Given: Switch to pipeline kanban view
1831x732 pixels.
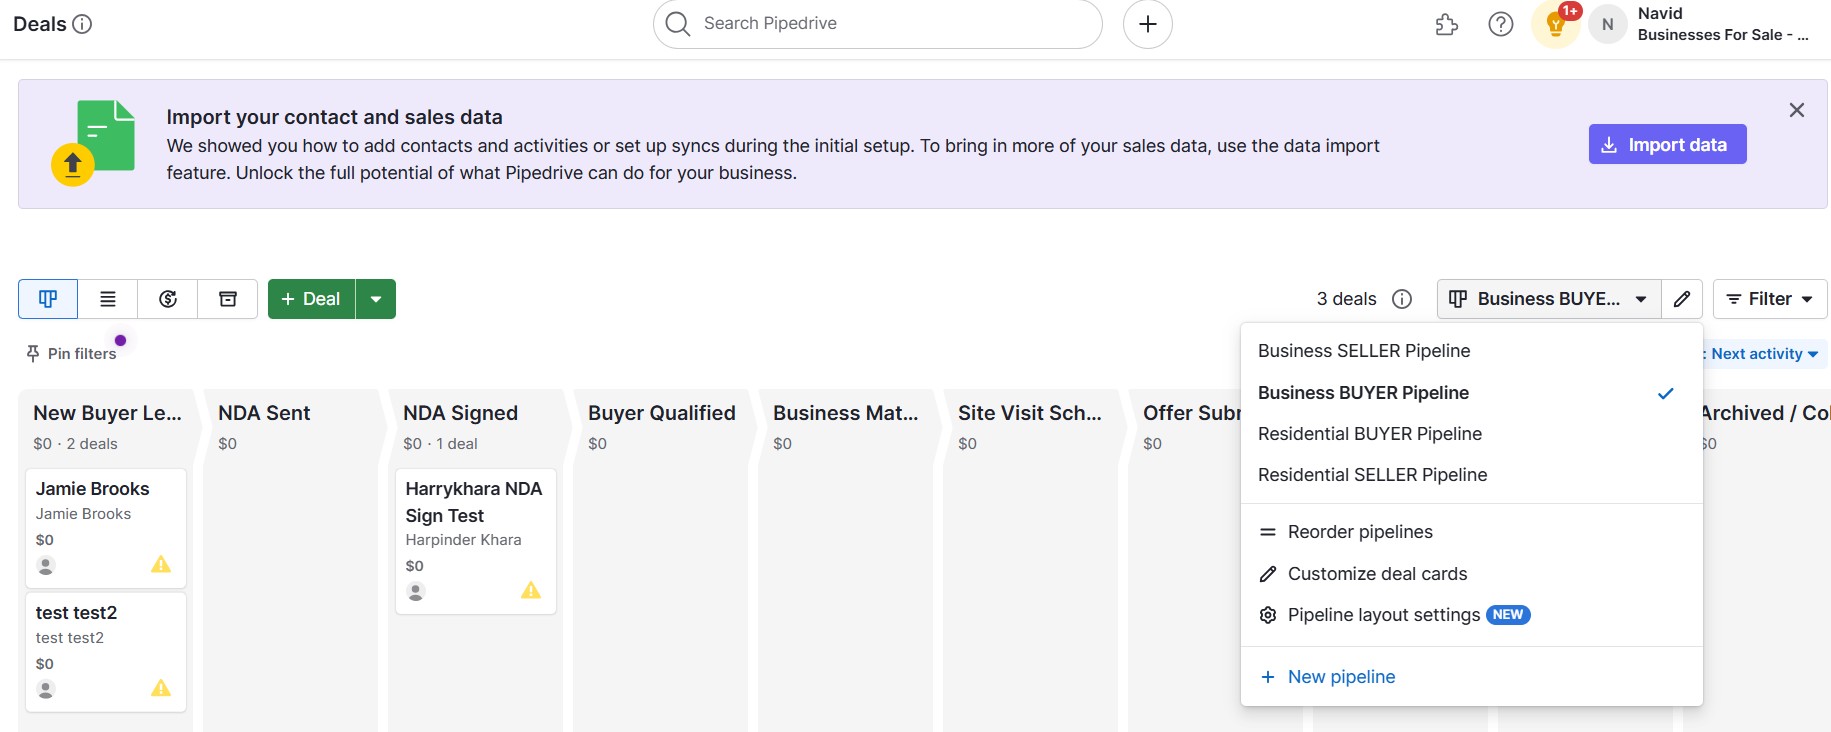Looking at the screenshot, I should pos(48,299).
